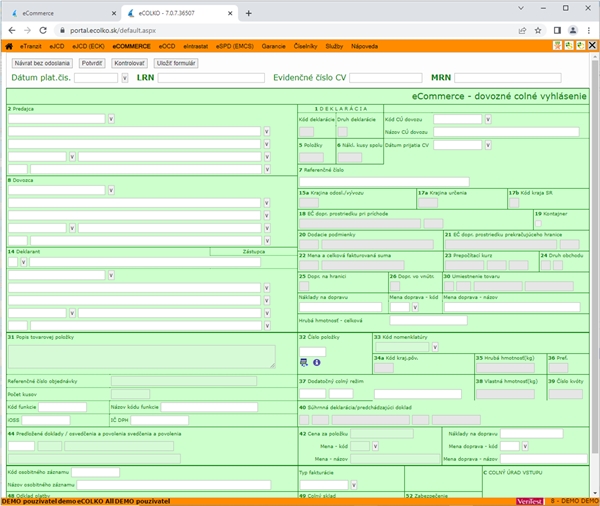Focus the Evidenčné číslo CV field
The height and width of the screenshot is (506, 600).
(386, 78)
